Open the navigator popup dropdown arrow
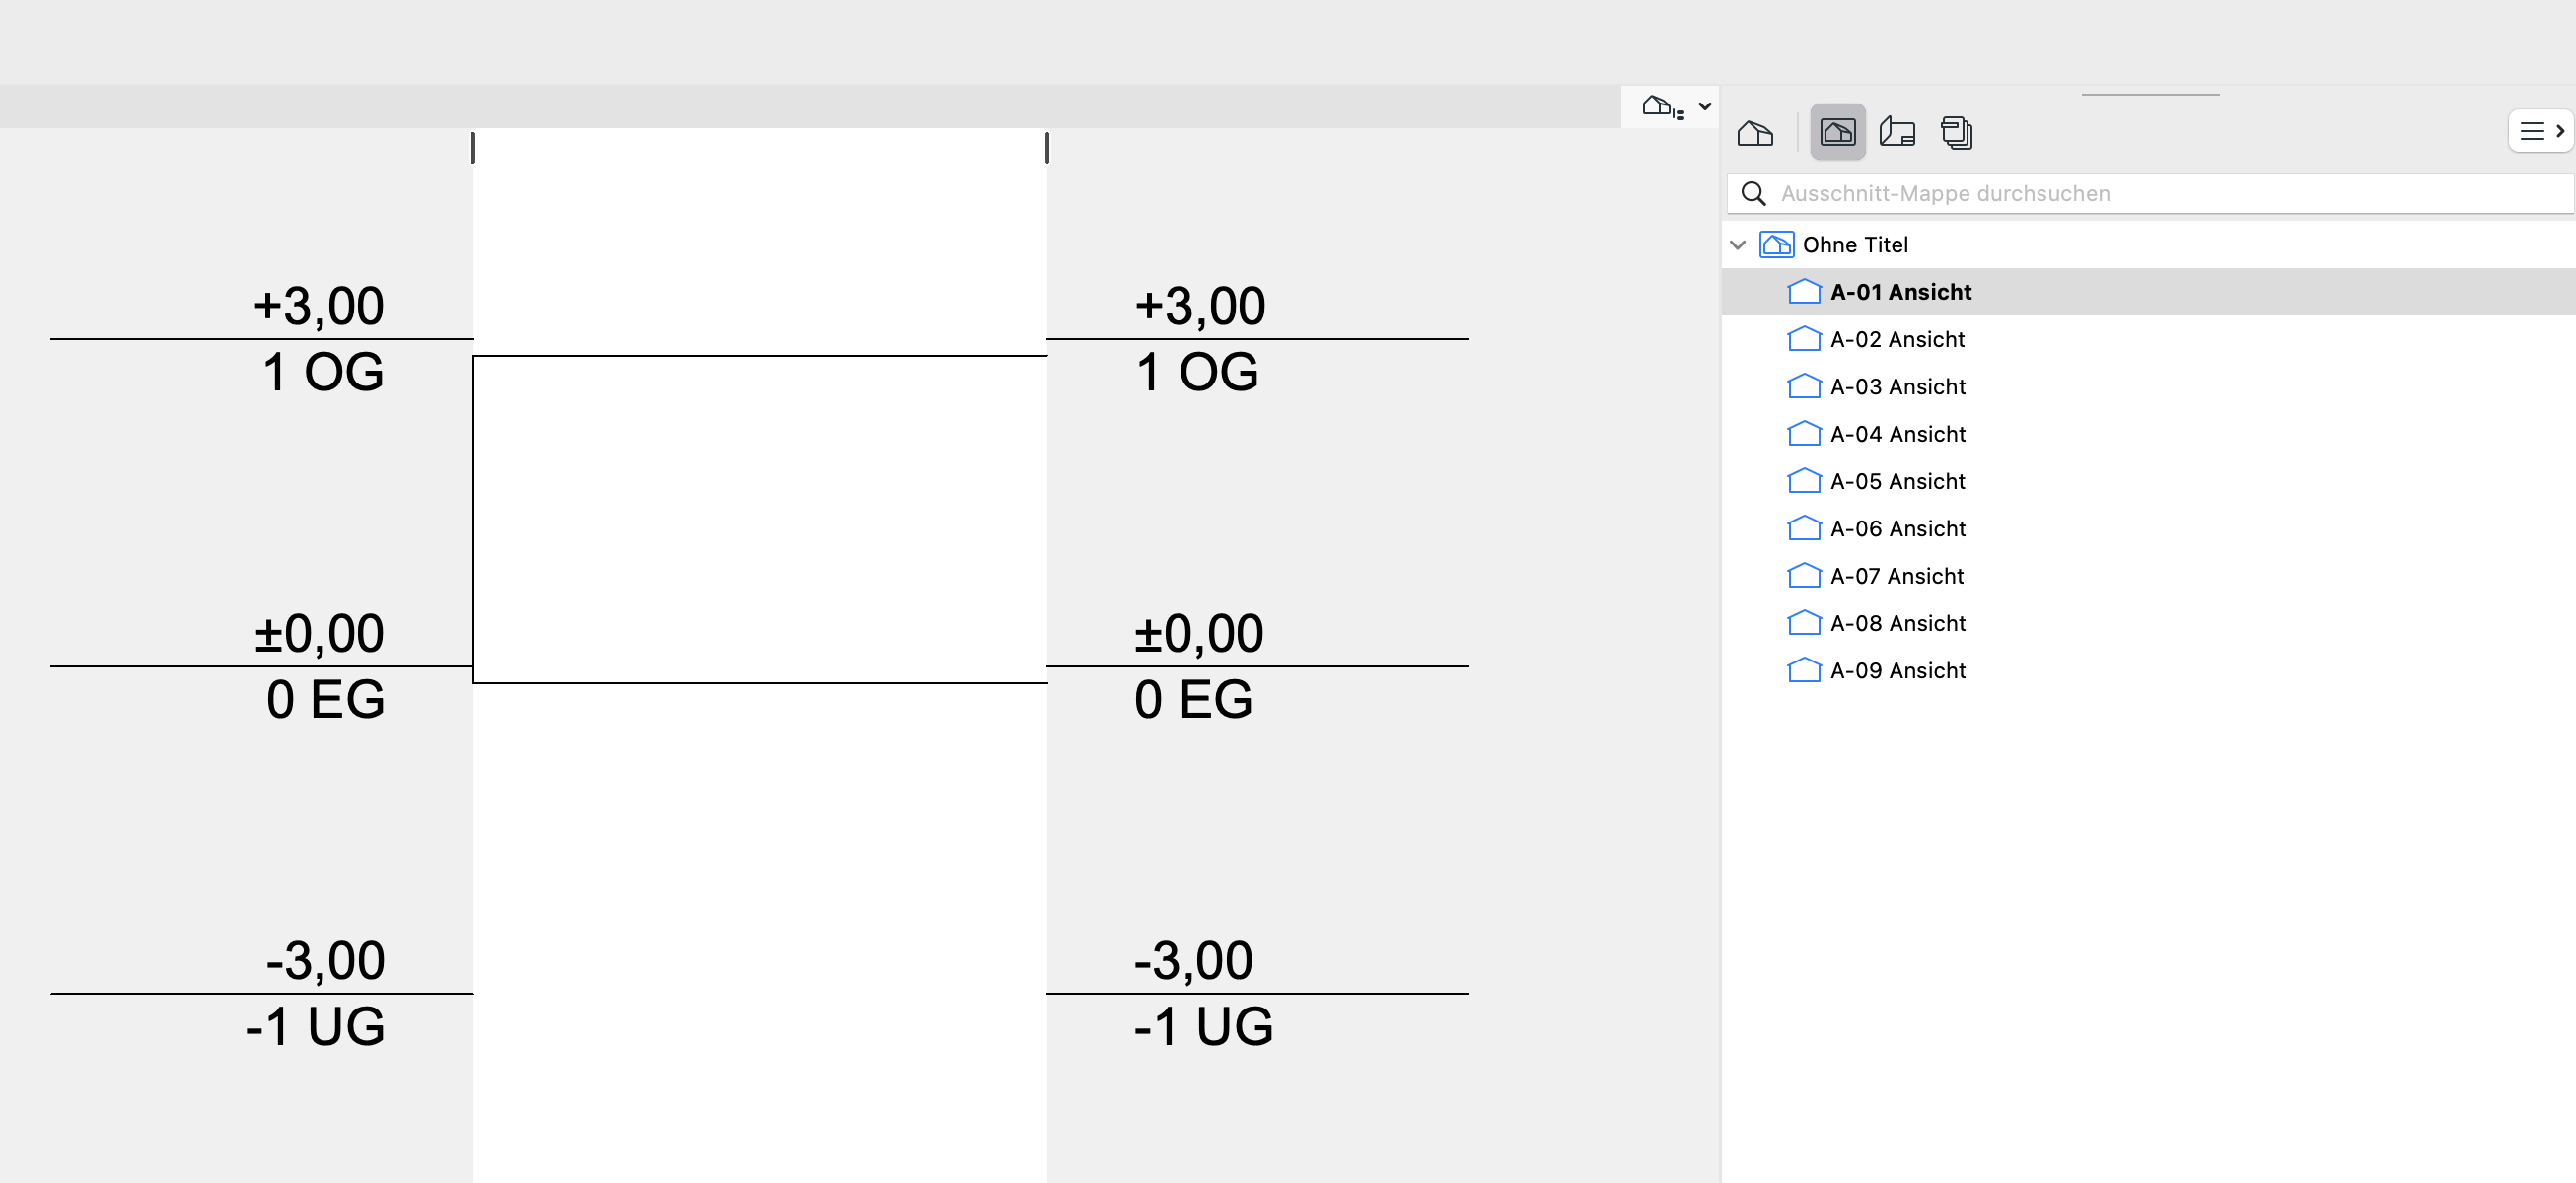This screenshot has height=1183, width=2576. [1705, 106]
